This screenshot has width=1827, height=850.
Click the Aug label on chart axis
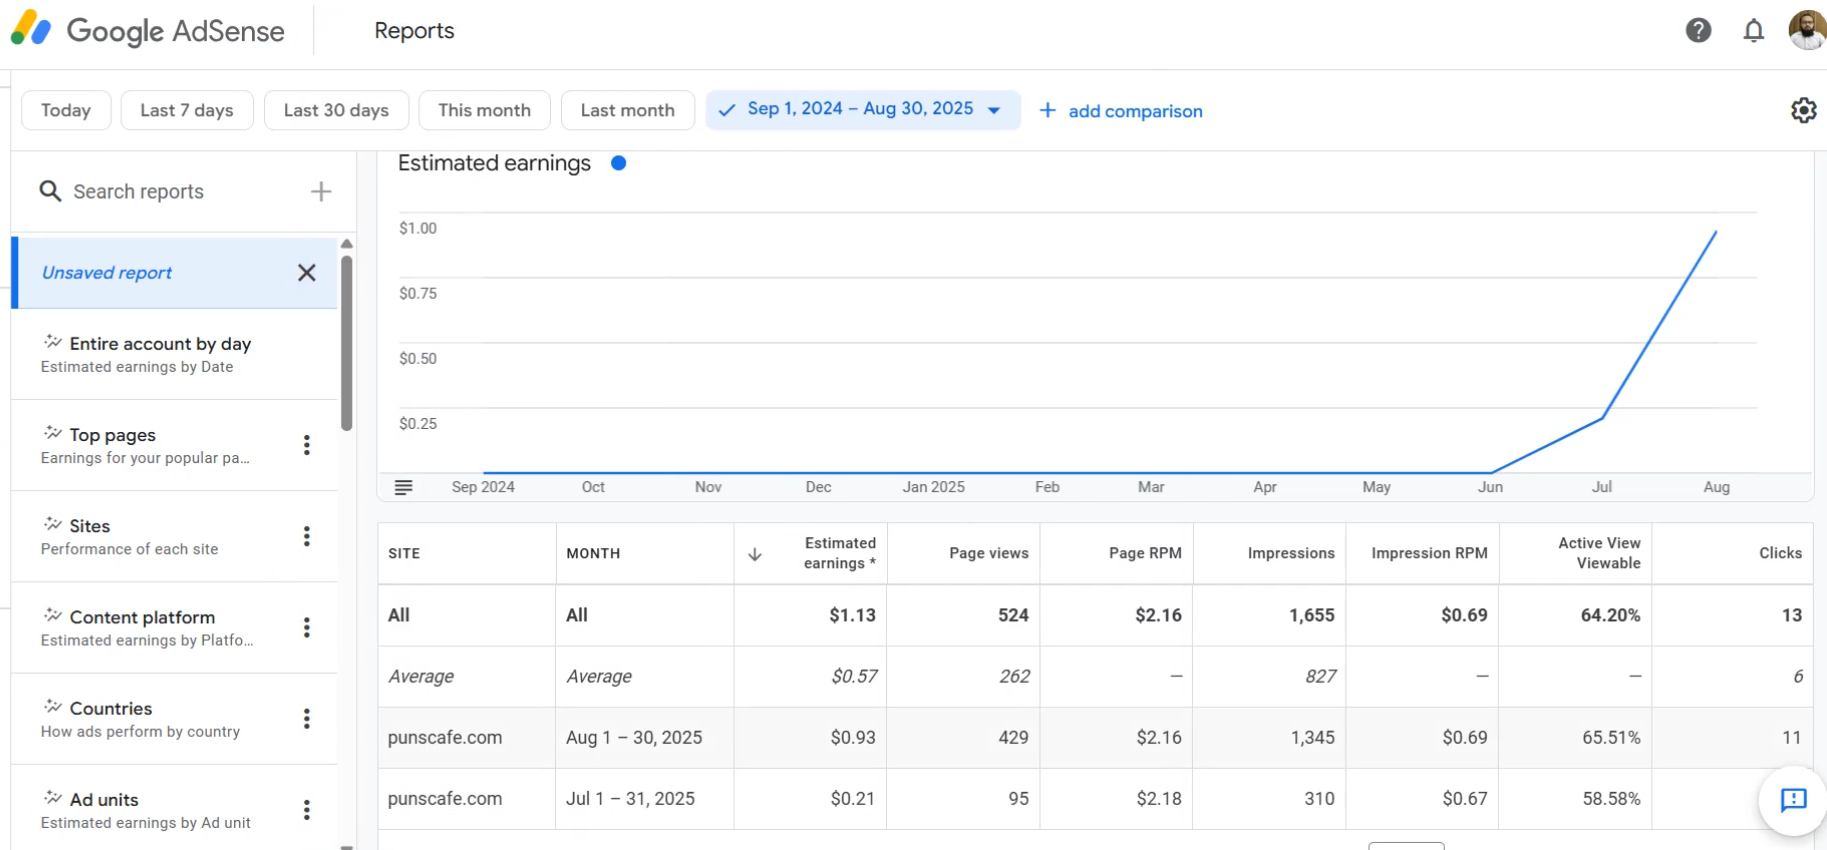coord(1716,487)
